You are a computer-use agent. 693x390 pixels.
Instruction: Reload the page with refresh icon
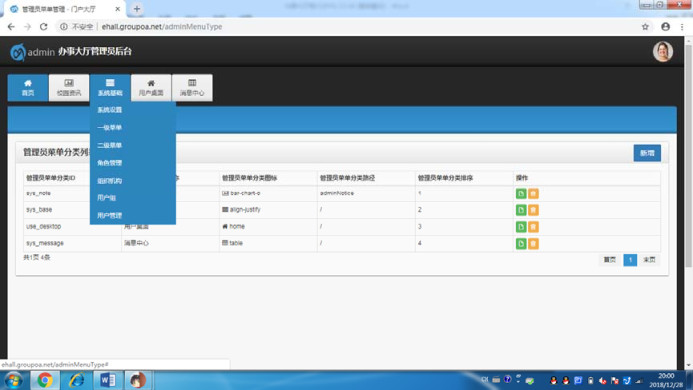tap(43, 27)
